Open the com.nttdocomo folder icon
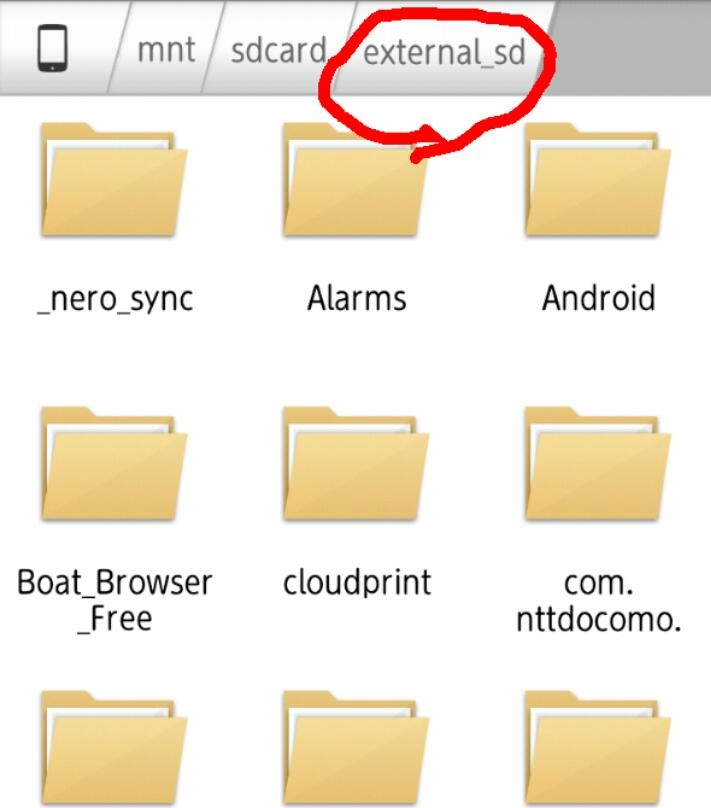The image size is (711, 808). [x=598, y=464]
